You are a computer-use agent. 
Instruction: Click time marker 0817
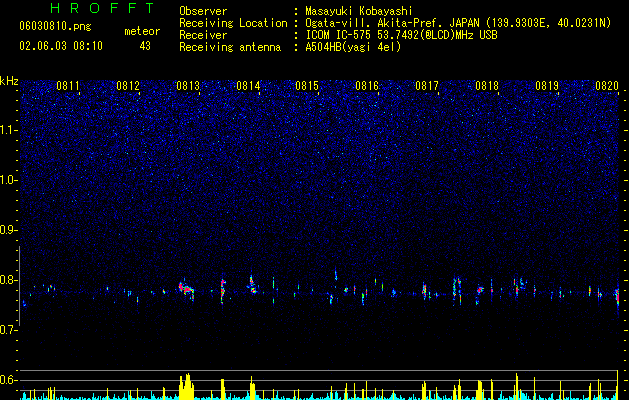pos(427,86)
